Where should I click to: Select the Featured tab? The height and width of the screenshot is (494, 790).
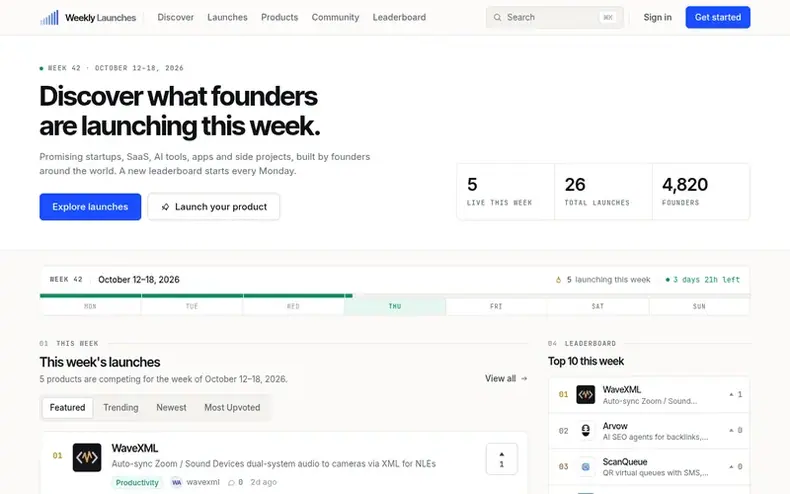[x=68, y=407]
